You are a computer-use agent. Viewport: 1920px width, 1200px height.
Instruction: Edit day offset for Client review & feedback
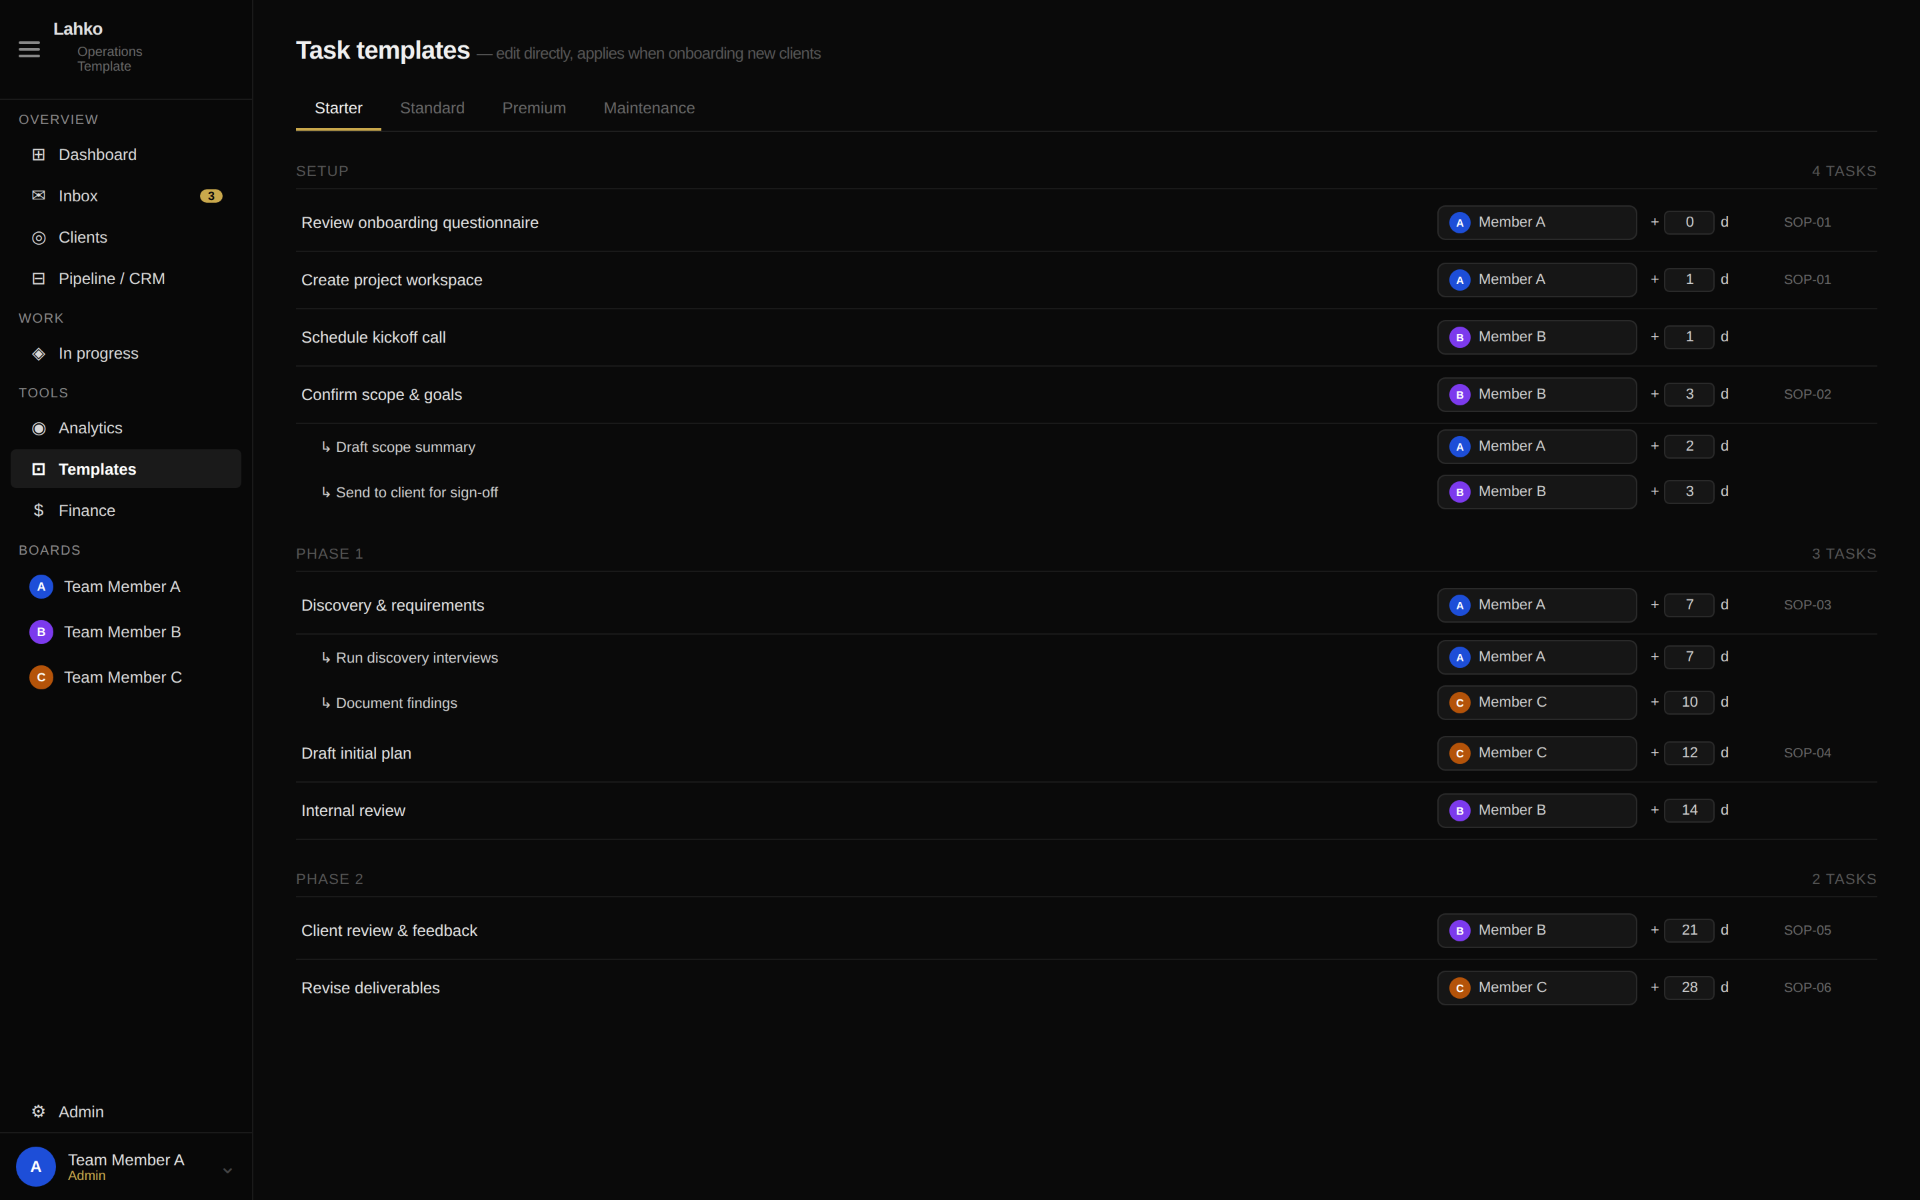pos(1689,930)
